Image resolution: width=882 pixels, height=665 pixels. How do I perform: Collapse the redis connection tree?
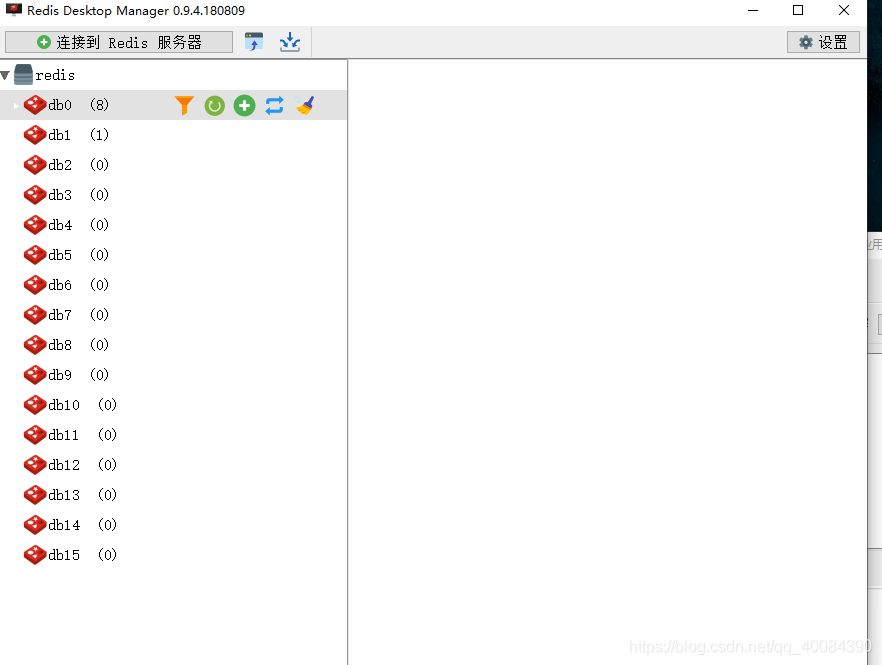coord(6,75)
